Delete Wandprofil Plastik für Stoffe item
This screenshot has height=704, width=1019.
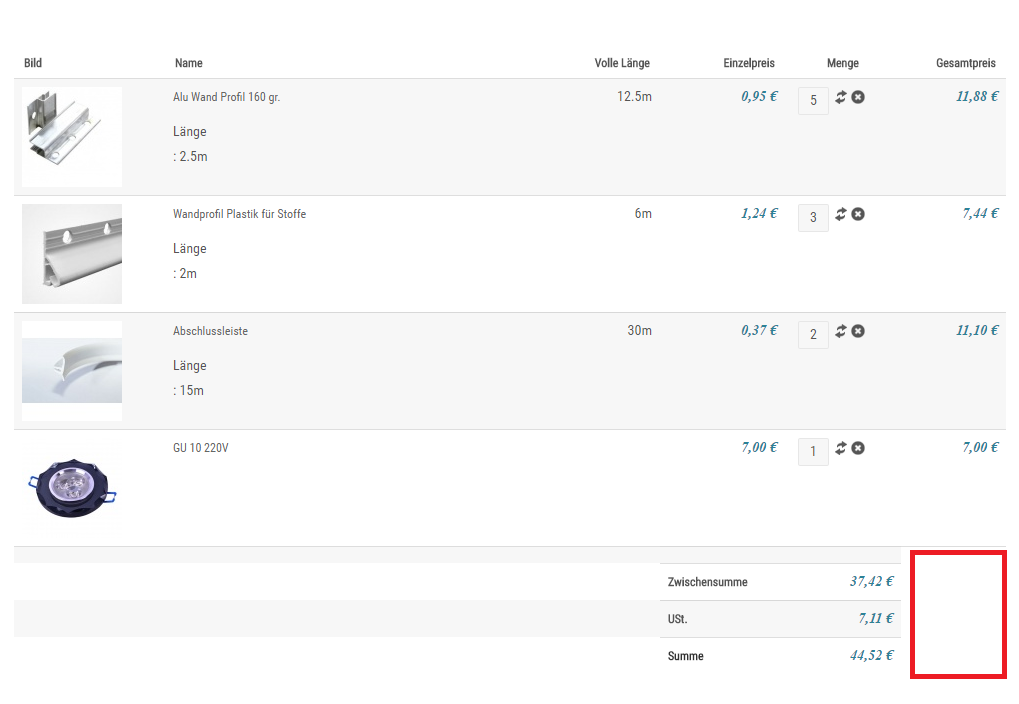[858, 214]
